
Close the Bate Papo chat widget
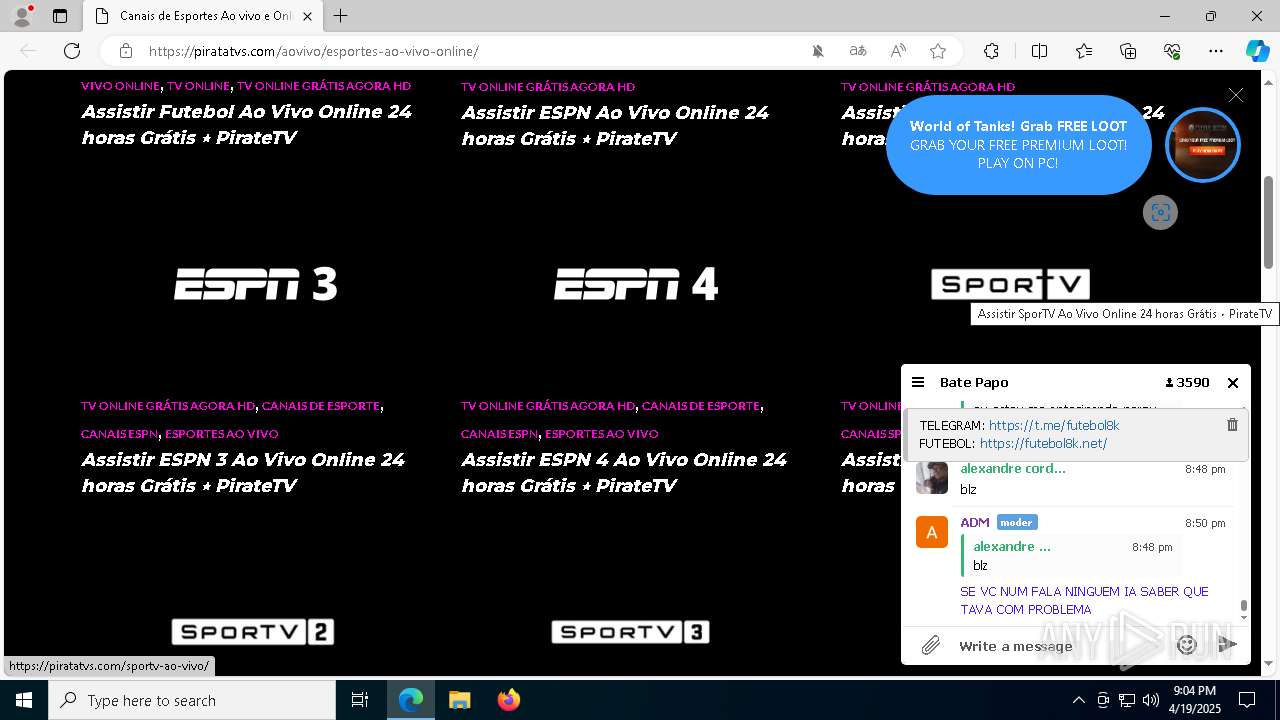pyautogui.click(x=1233, y=382)
